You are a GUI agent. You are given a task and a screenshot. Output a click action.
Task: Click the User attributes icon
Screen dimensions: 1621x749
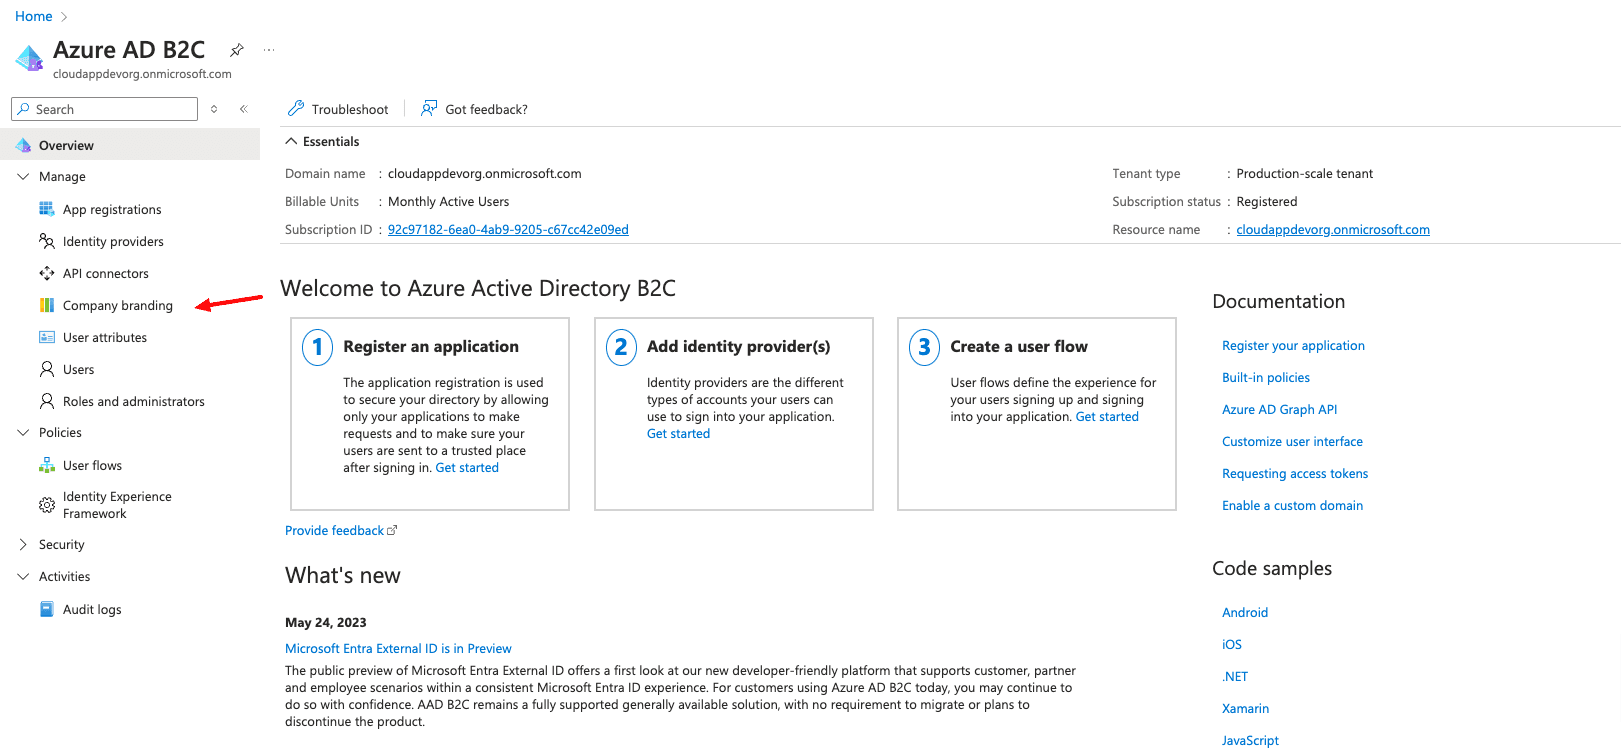(x=47, y=337)
